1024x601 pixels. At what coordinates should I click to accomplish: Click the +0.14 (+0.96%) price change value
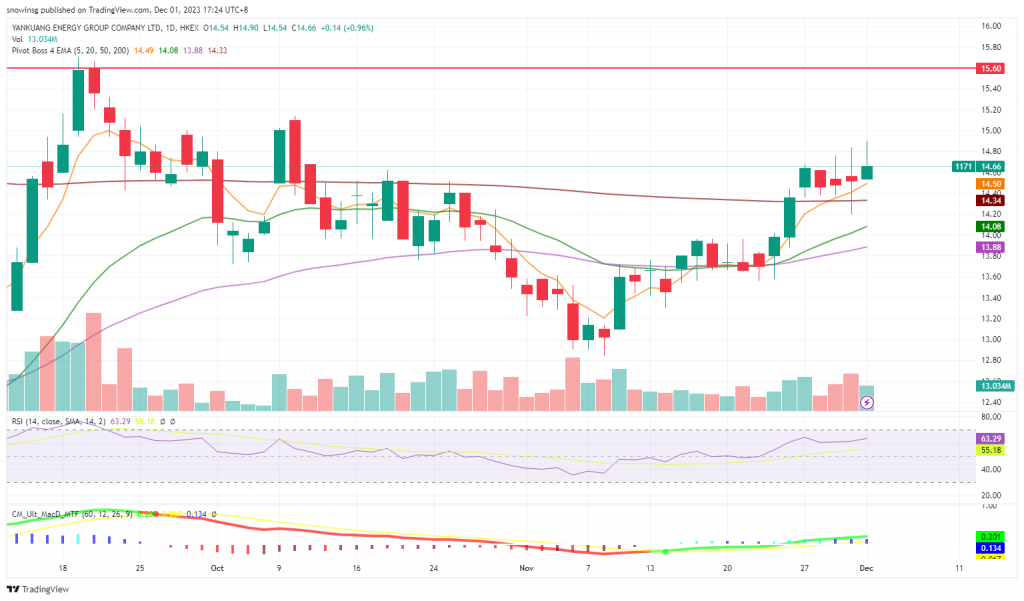(347, 28)
